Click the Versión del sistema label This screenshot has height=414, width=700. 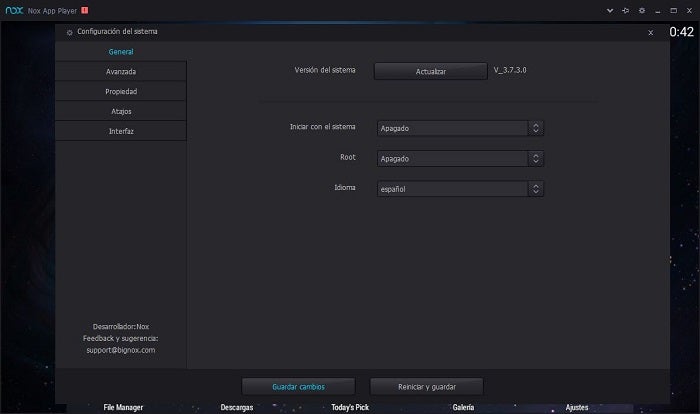(325, 70)
